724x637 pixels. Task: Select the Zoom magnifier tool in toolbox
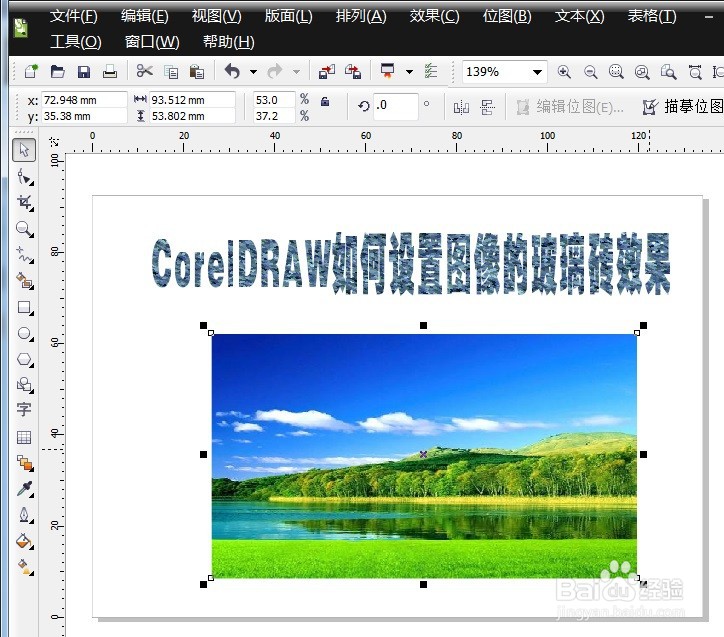tap(24, 229)
